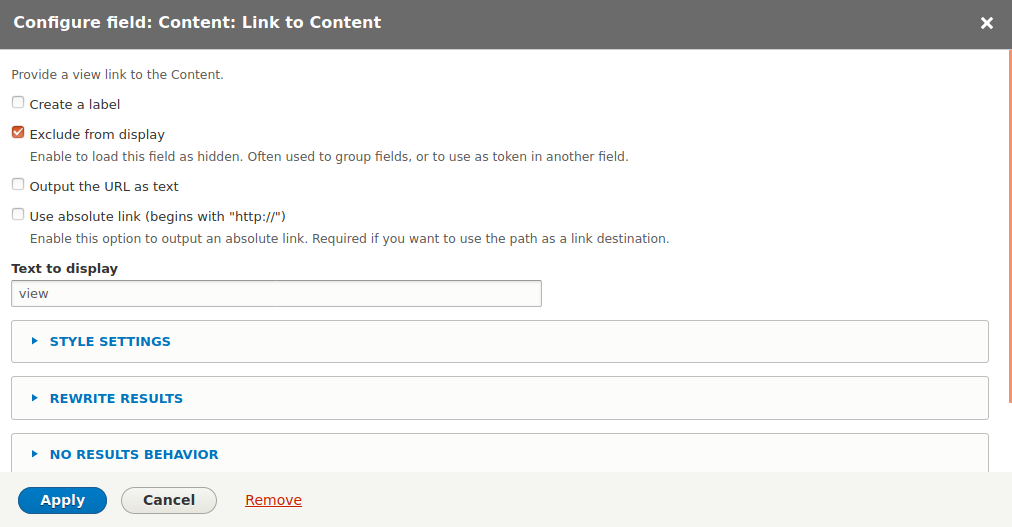
Task: Click the No Results Behavior arrow
Action: 35,454
